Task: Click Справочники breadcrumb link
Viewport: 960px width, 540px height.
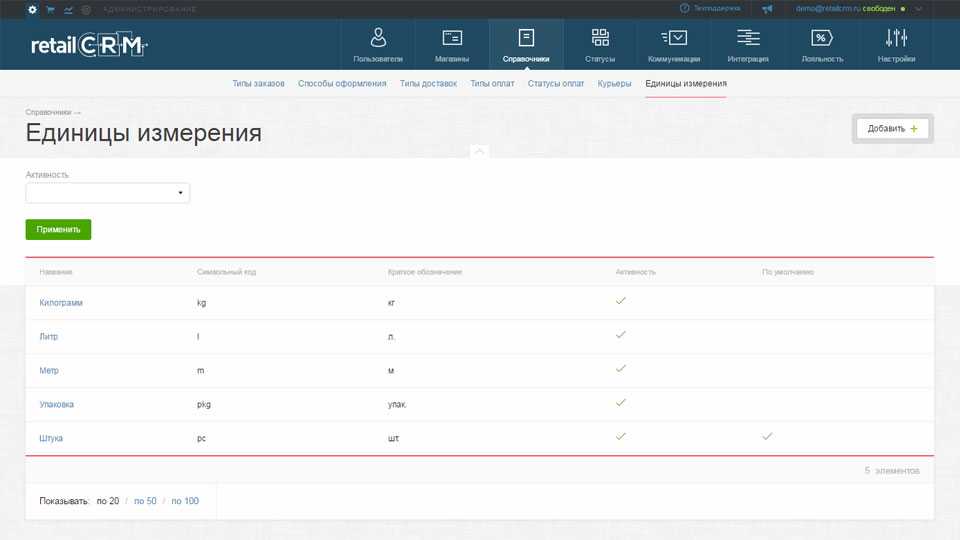Action: tap(48, 112)
